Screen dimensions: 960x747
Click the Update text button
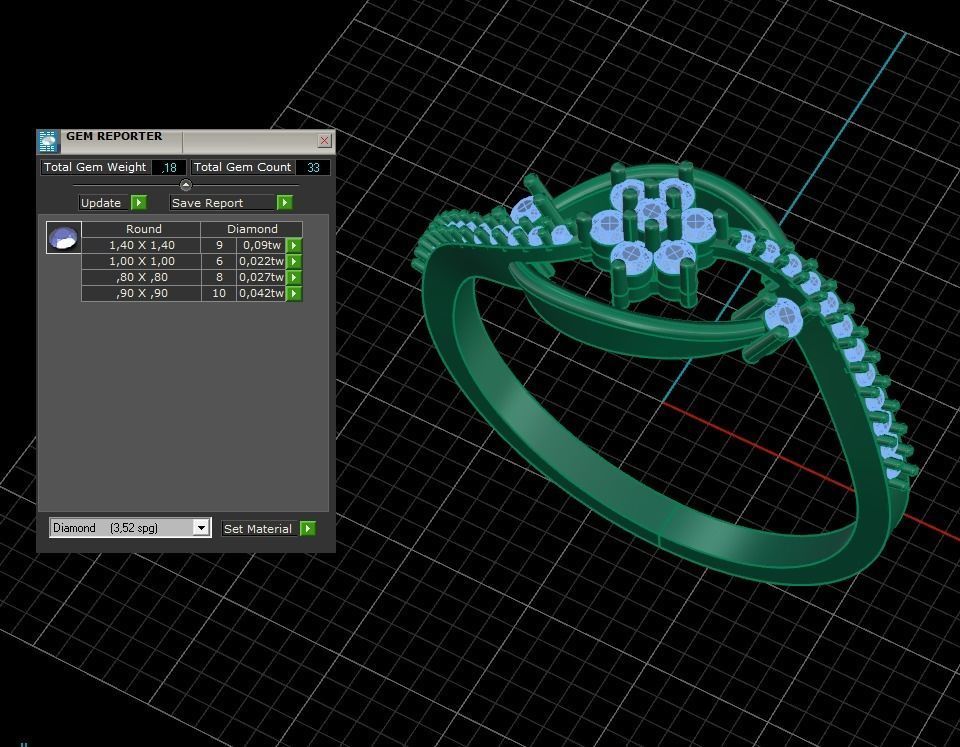pos(103,203)
